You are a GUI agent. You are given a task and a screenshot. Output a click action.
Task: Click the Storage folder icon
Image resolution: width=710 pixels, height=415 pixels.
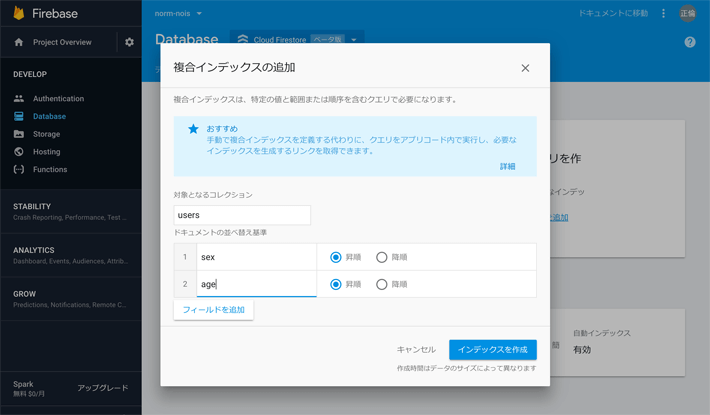(x=19, y=134)
